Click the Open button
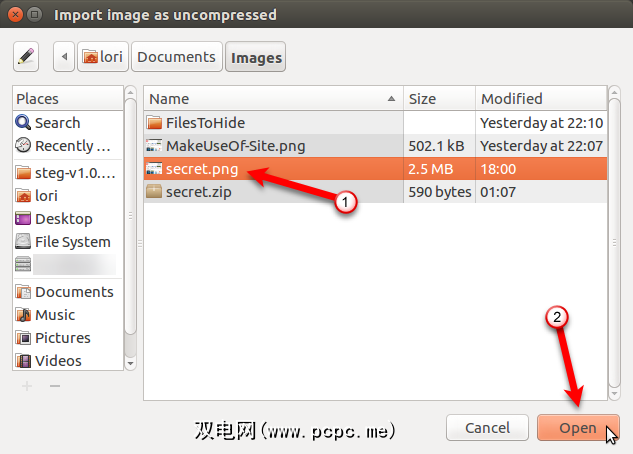Viewport: 633px width, 454px height. pyautogui.click(x=577, y=428)
